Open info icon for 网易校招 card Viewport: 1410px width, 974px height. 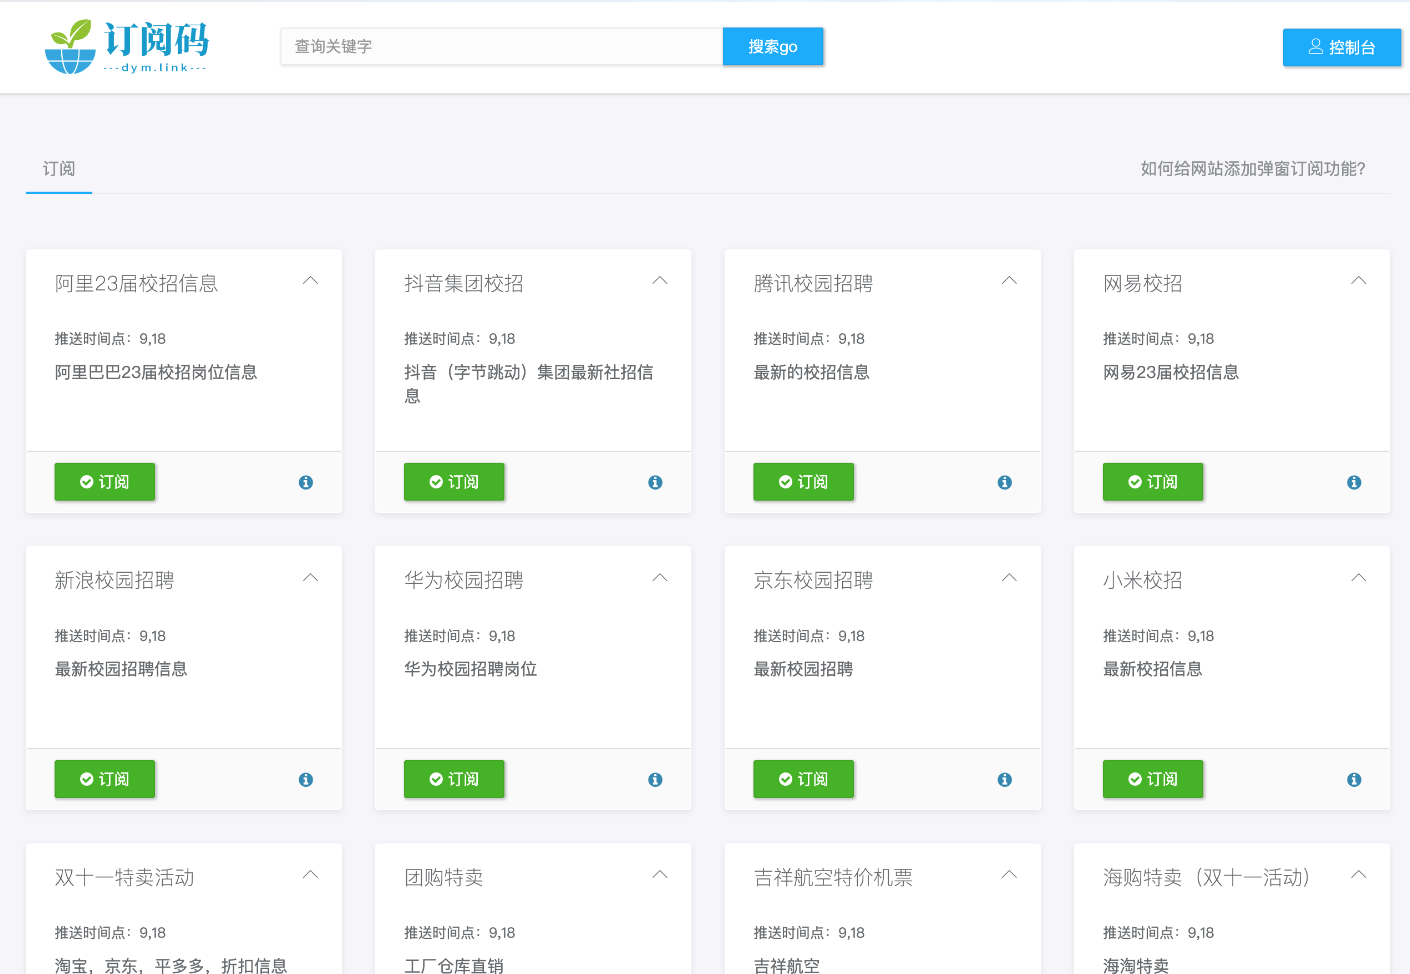pyautogui.click(x=1354, y=482)
